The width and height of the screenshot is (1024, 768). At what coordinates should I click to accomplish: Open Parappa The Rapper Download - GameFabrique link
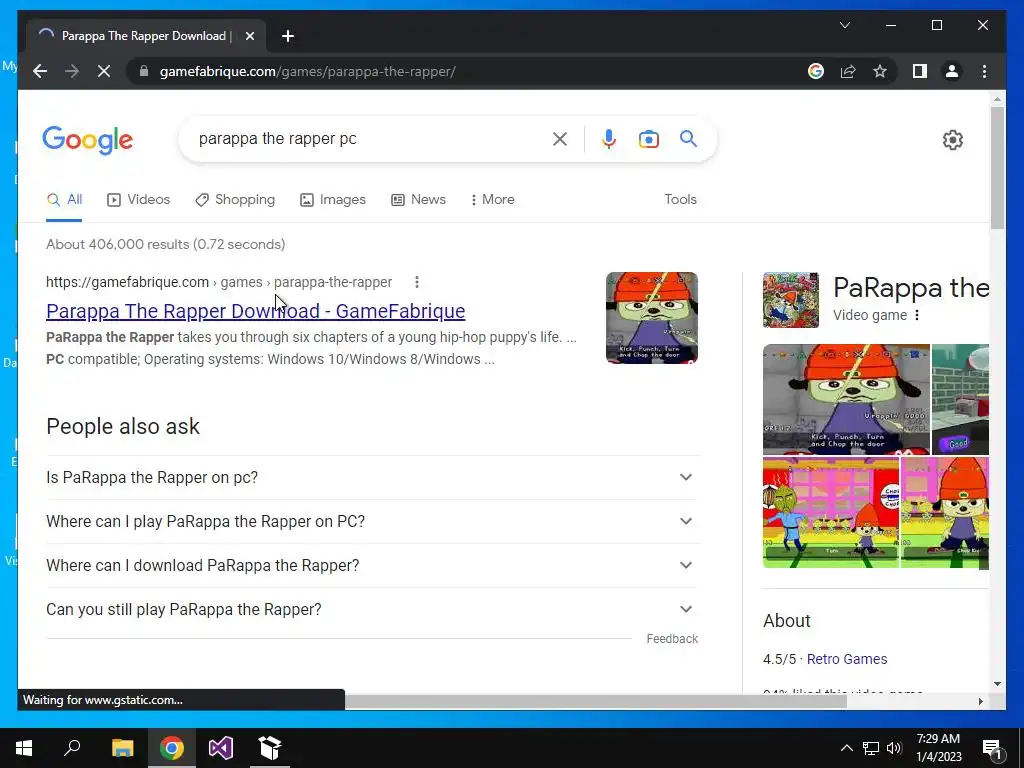click(255, 311)
